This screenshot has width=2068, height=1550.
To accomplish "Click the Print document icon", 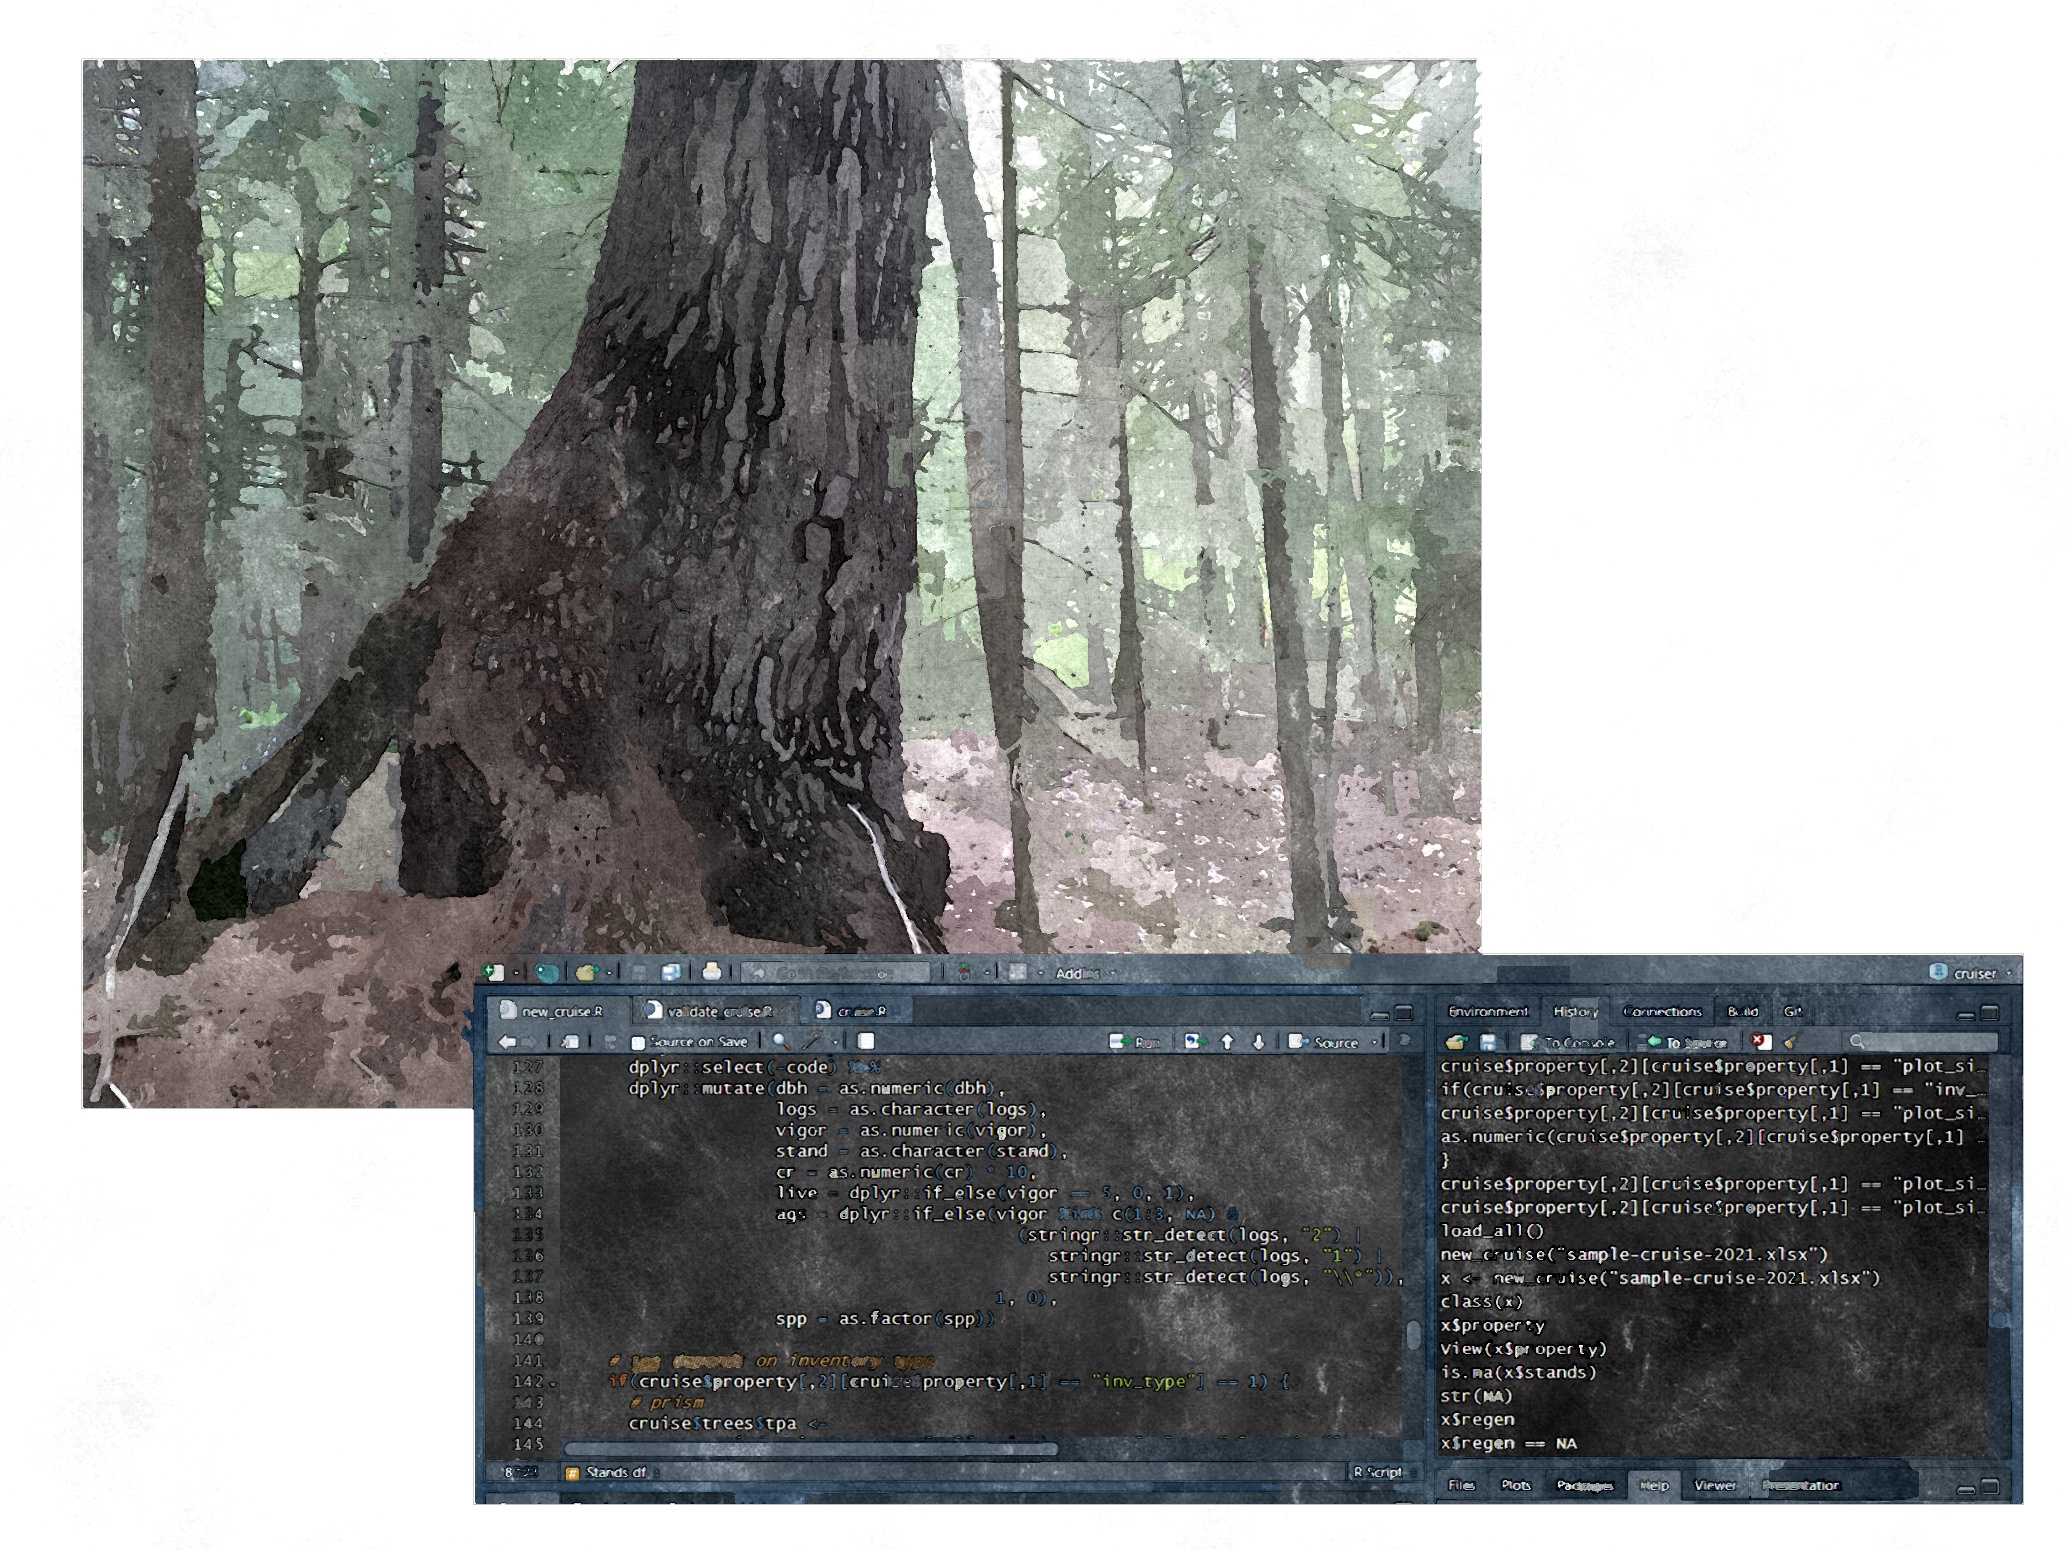I will pyautogui.click(x=711, y=972).
